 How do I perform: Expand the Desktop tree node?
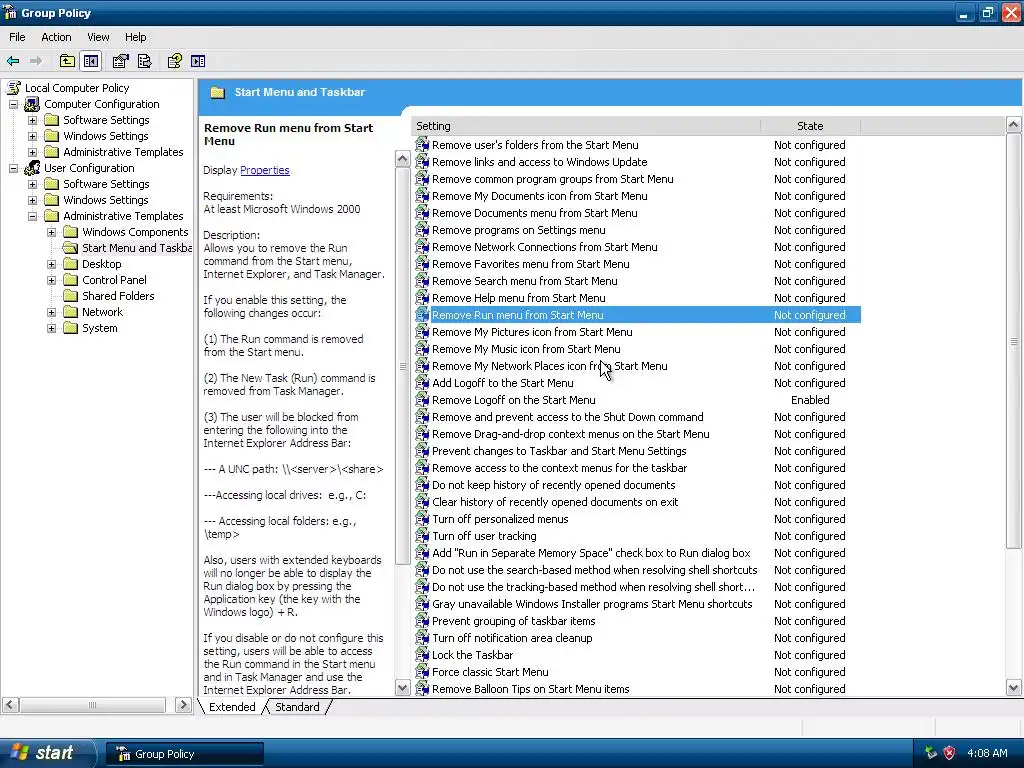click(52, 264)
